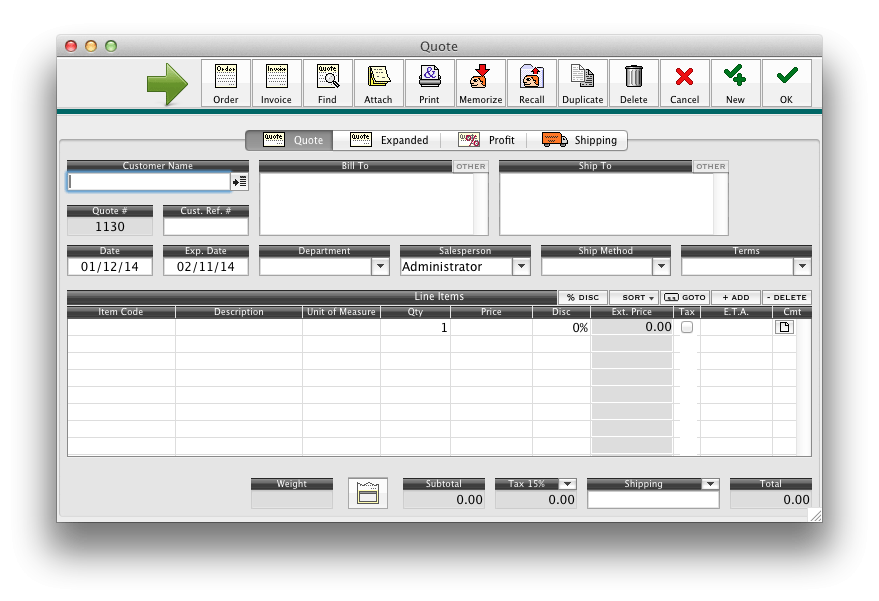Image resolution: width=879 pixels, height=601 pixels.
Task: Click the E.T.A. cell in first row
Action: 736,327
